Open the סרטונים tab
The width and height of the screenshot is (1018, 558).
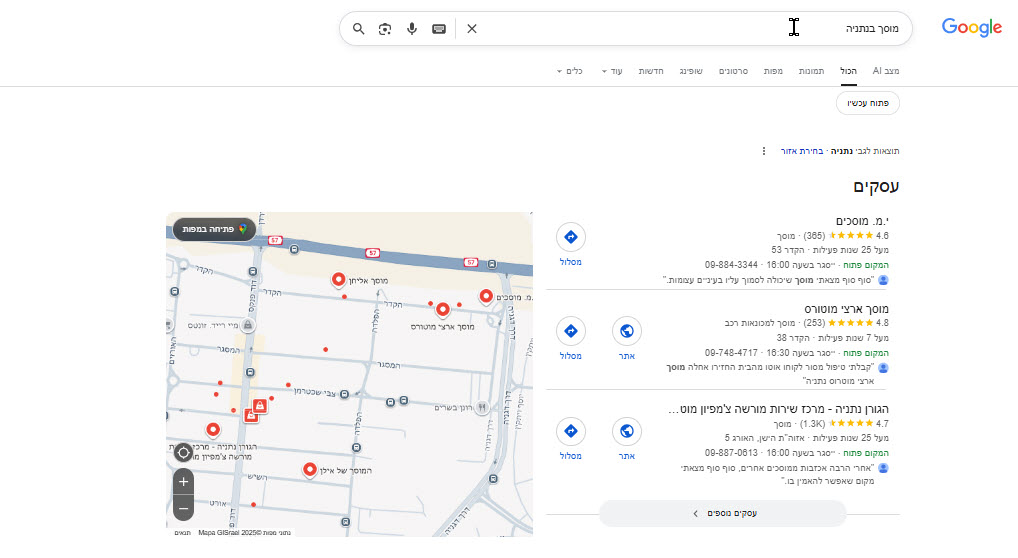[734, 71]
